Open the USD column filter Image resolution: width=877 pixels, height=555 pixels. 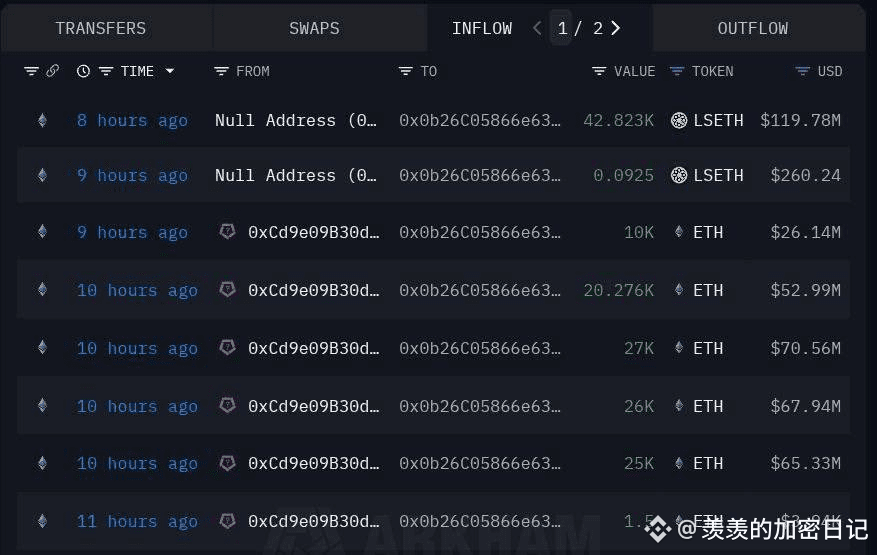pos(803,71)
